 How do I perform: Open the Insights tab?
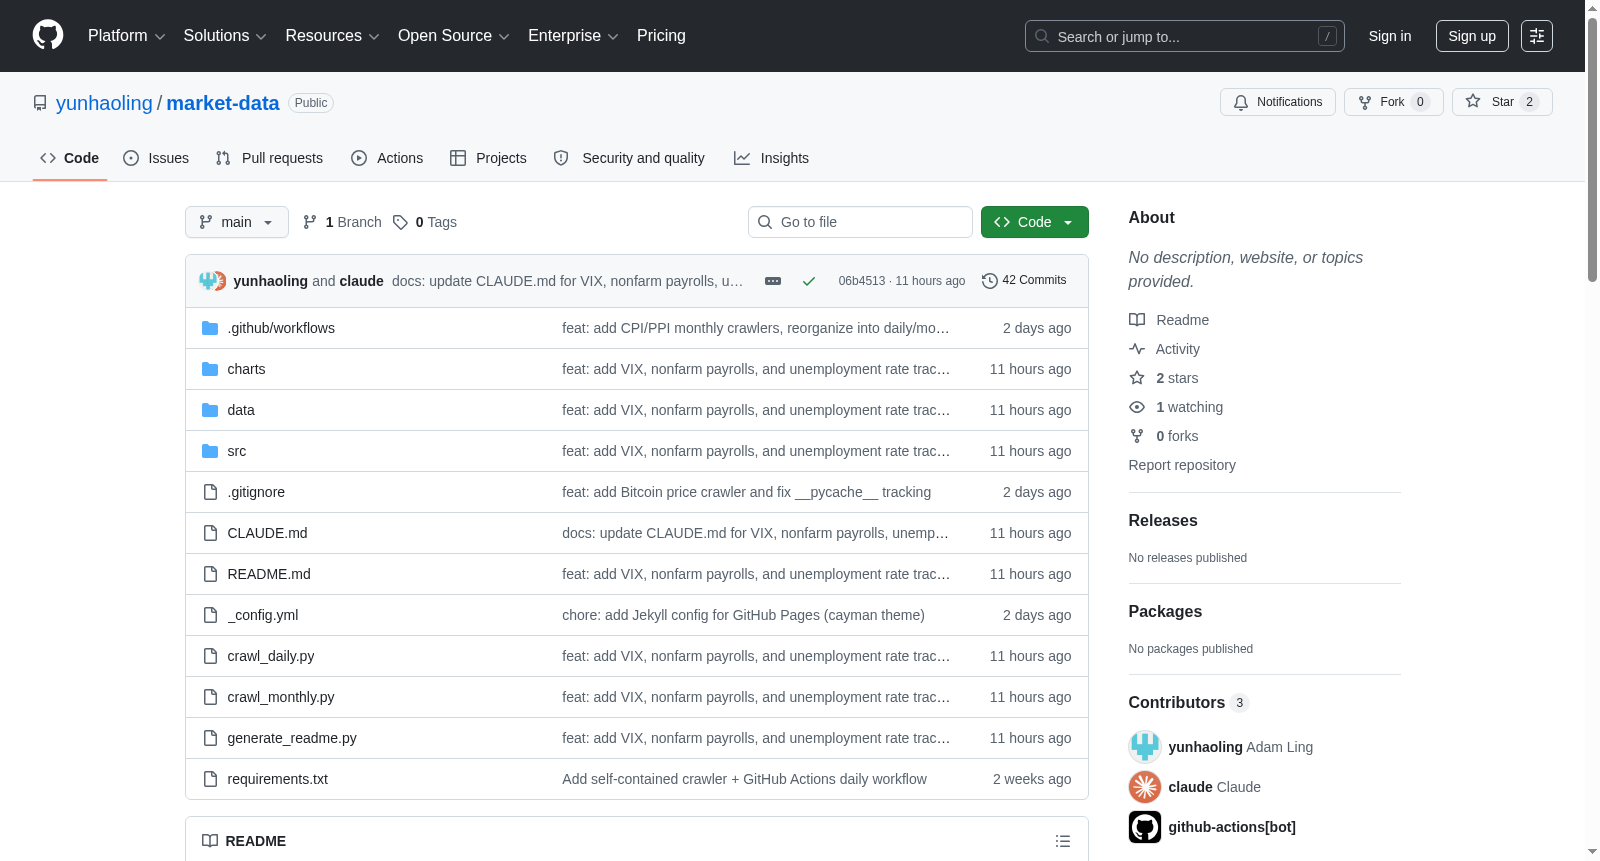[x=771, y=158]
